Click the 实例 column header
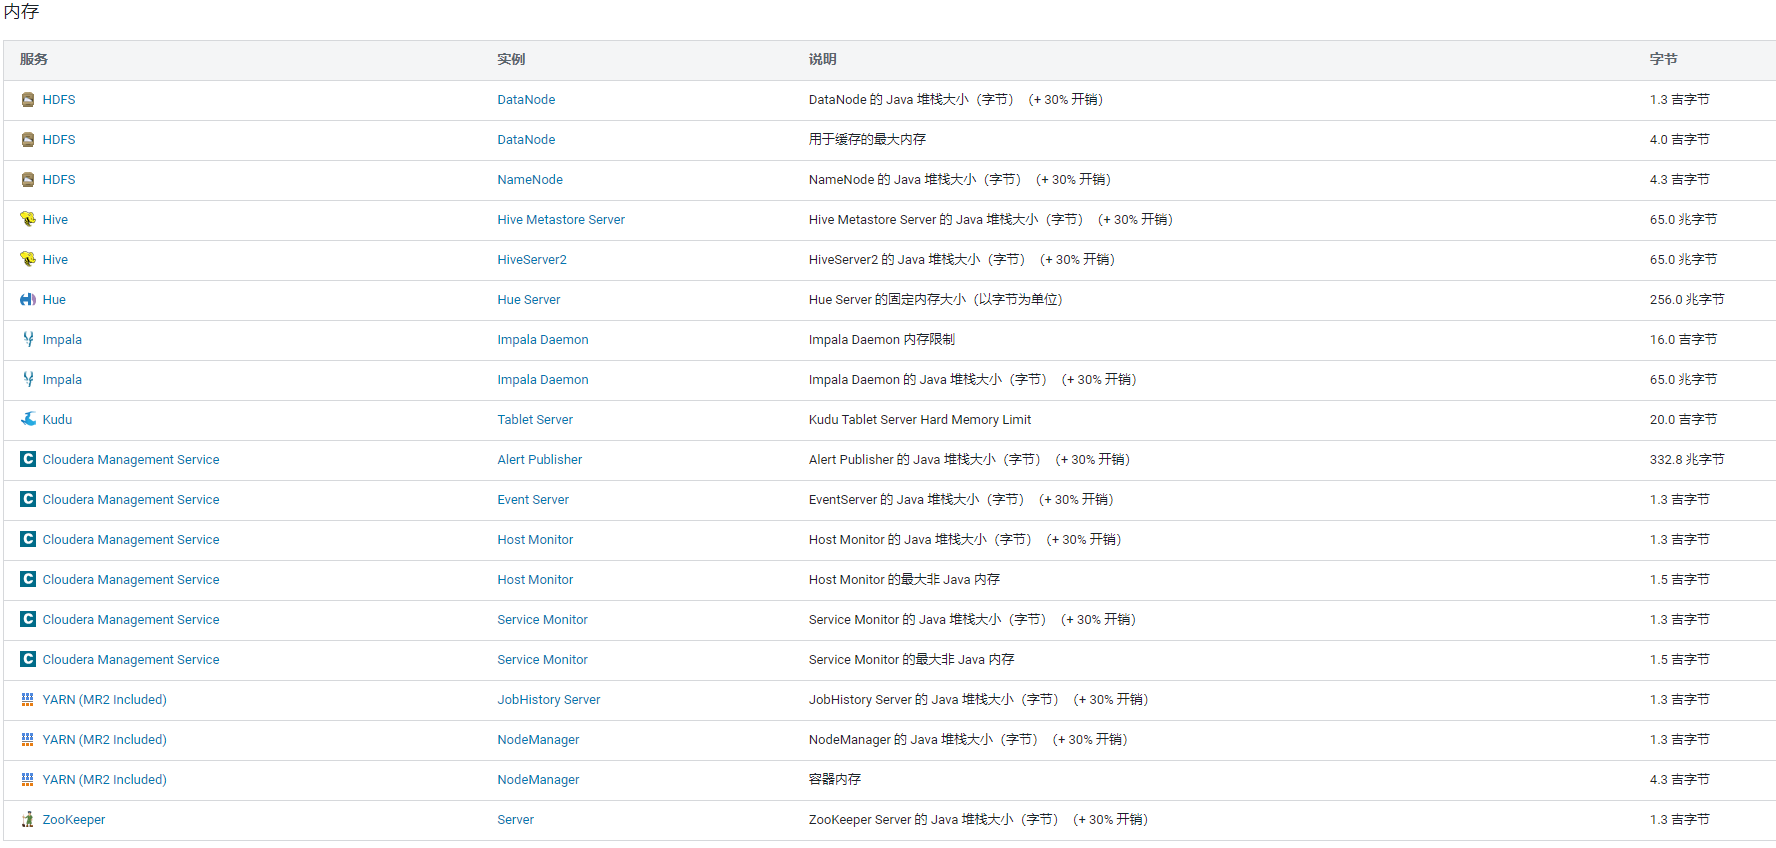The height and width of the screenshot is (848, 1776). (511, 60)
